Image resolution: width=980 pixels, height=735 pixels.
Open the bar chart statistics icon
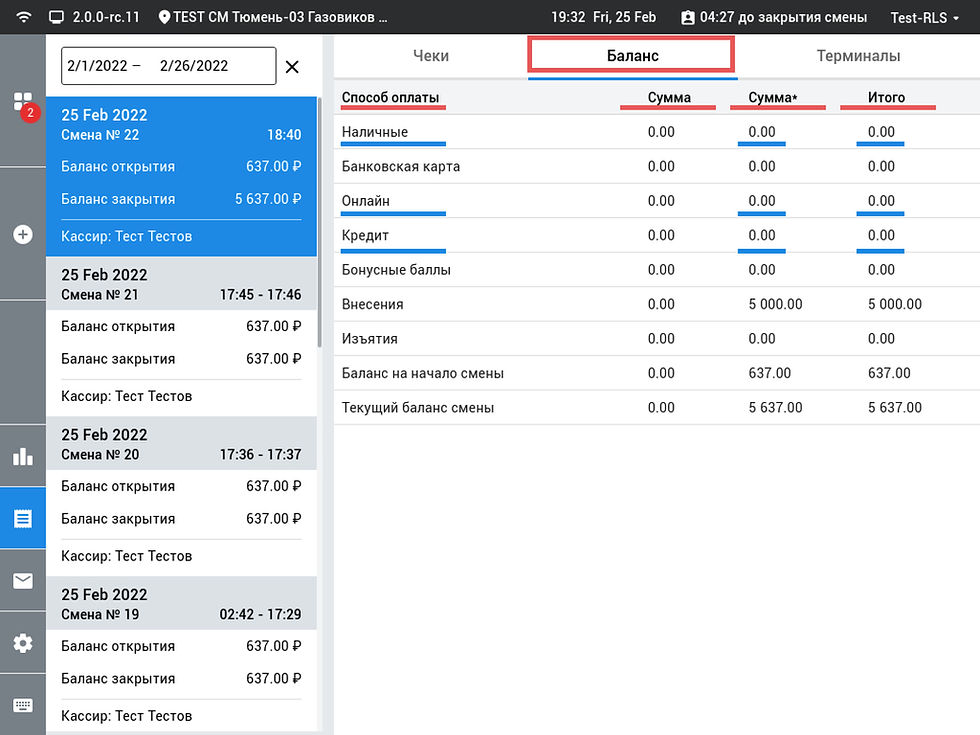(x=23, y=456)
